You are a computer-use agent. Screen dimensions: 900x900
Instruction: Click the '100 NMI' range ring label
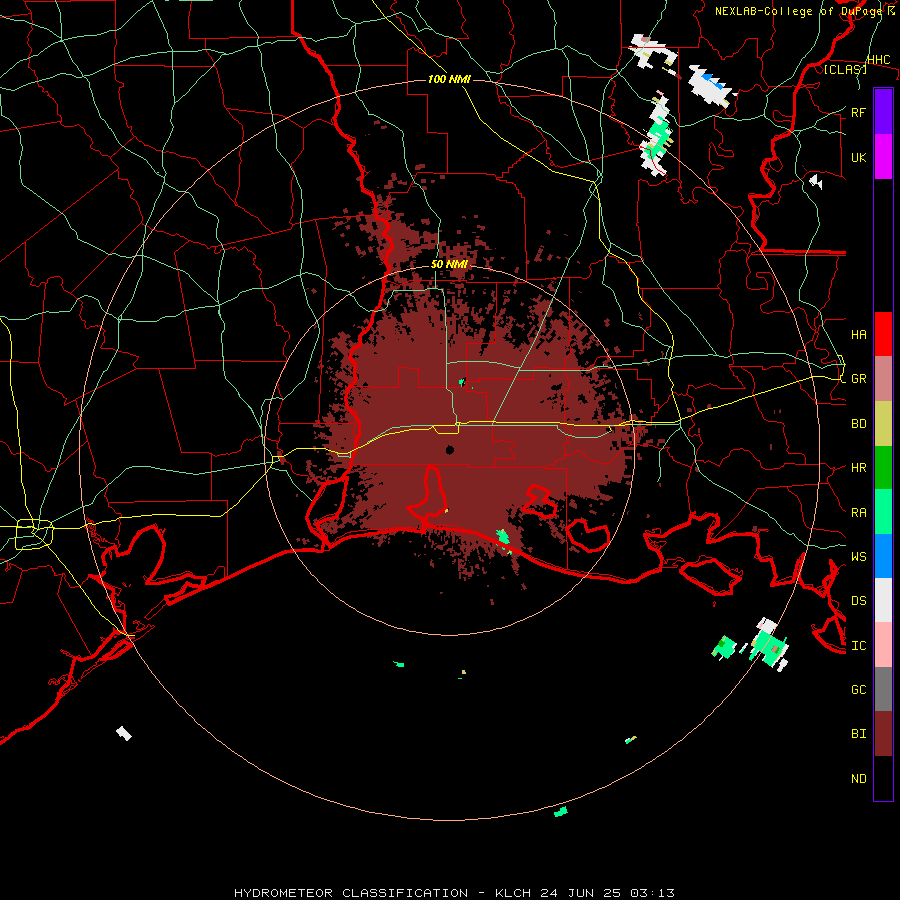(x=449, y=79)
